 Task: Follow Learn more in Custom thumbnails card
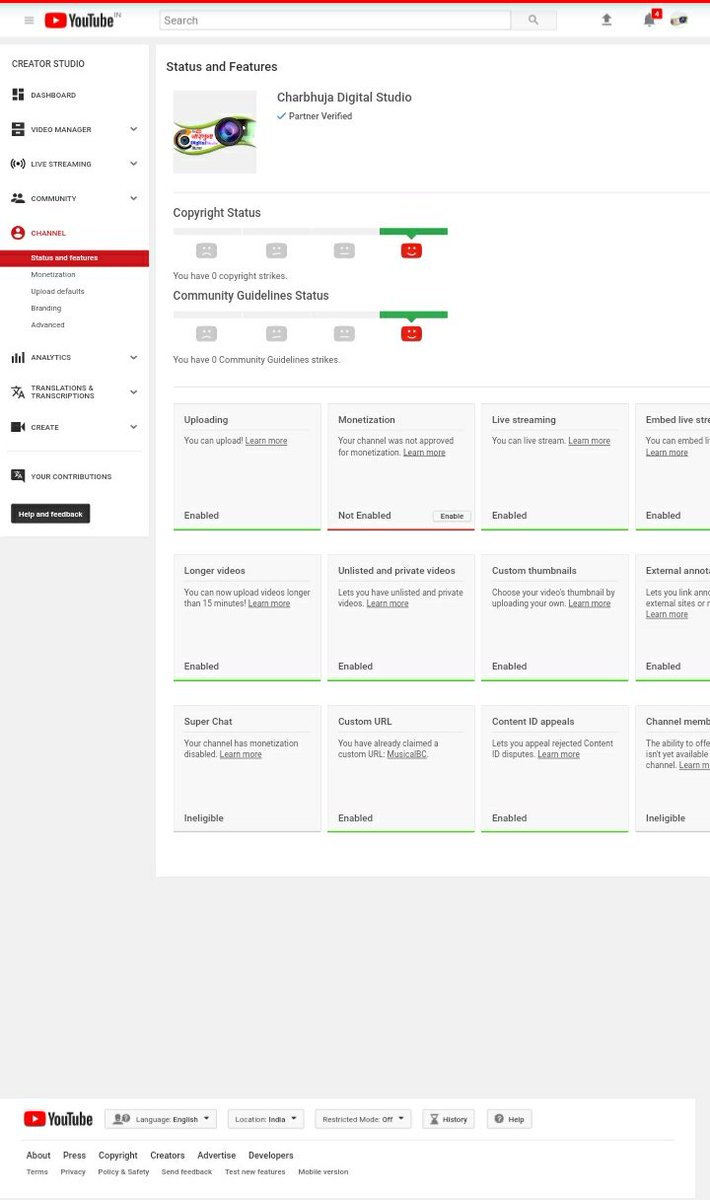click(x=589, y=603)
